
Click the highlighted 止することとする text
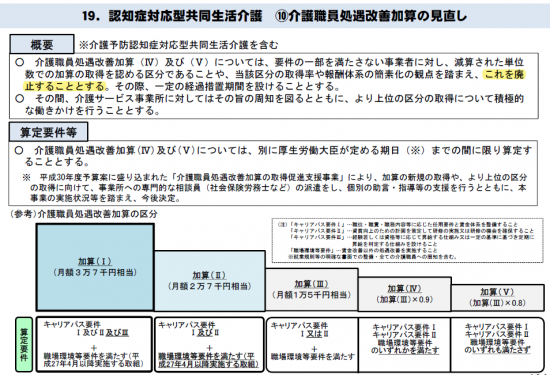[x=65, y=86]
